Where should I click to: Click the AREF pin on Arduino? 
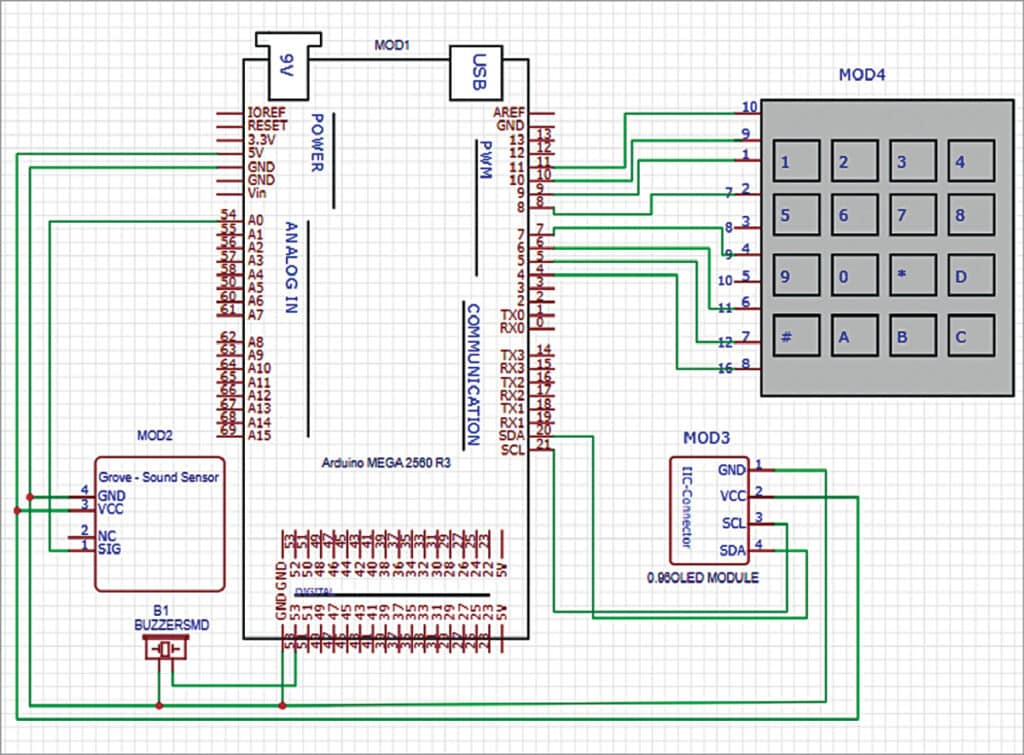point(510,113)
